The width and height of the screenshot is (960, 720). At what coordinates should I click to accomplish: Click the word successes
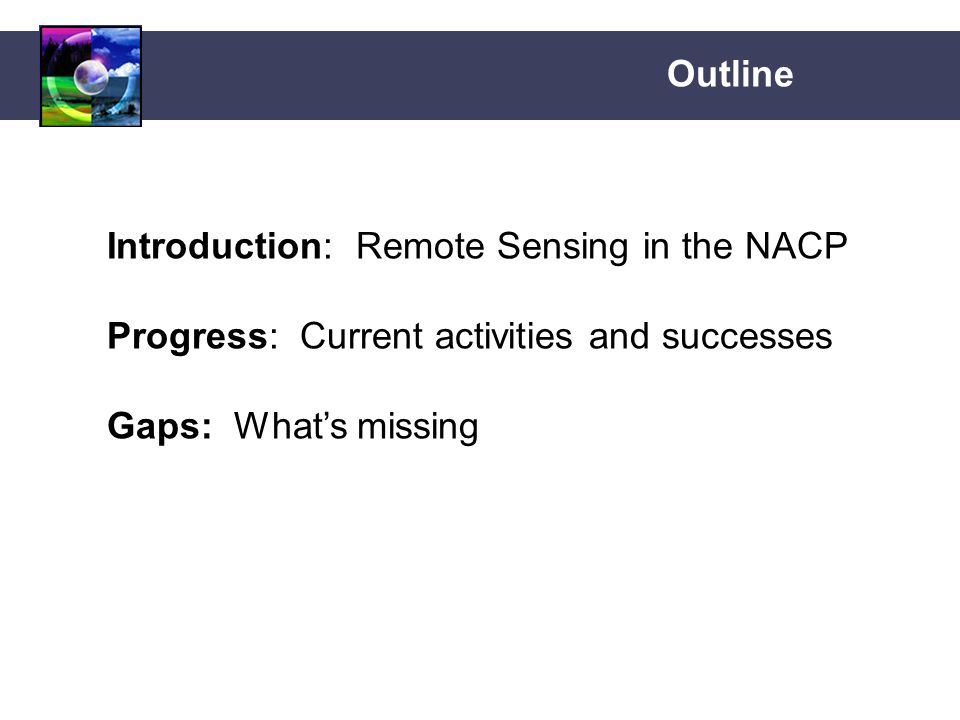(x=747, y=337)
